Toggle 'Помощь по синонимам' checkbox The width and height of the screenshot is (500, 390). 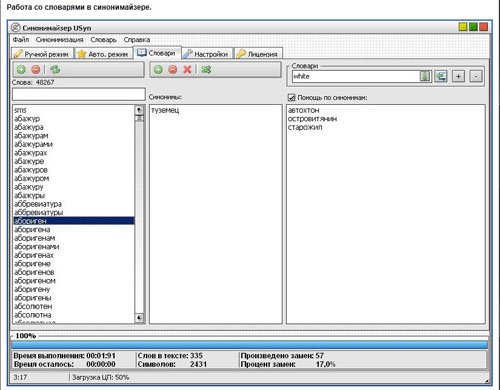pyautogui.click(x=291, y=98)
